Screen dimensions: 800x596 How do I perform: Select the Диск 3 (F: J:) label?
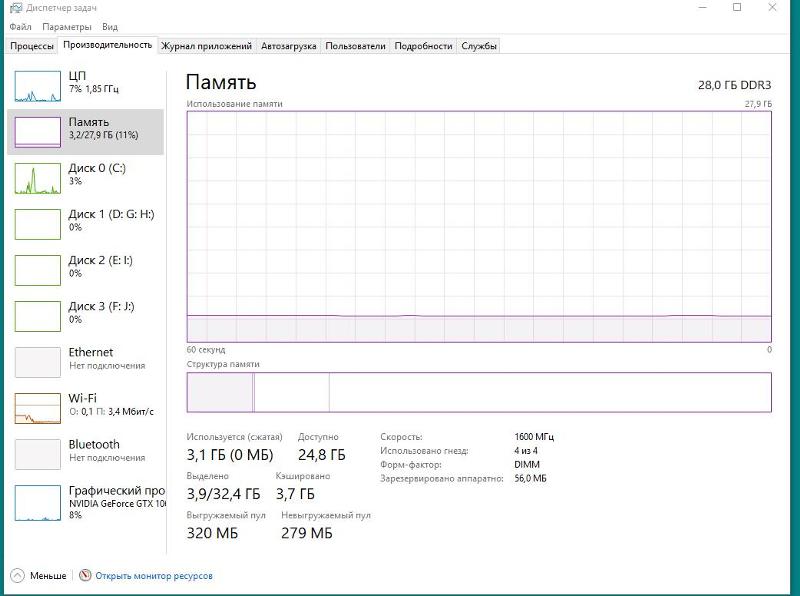click(x=102, y=306)
